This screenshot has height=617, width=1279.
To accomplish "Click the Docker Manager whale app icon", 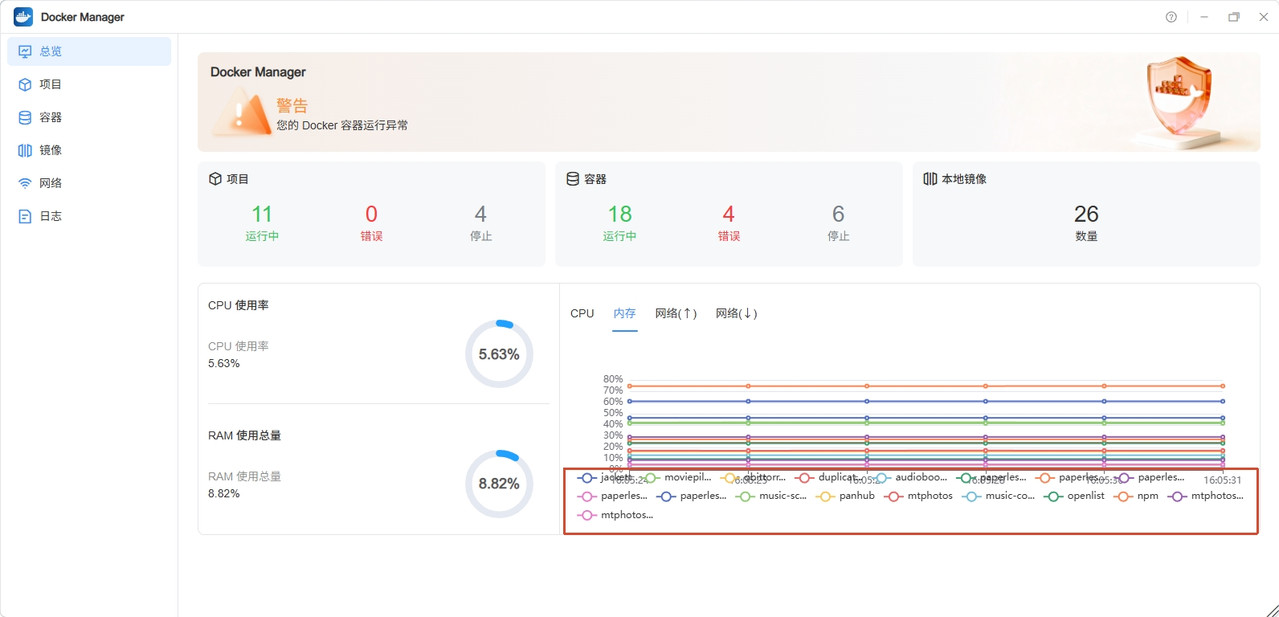I will pyautogui.click(x=23, y=17).
